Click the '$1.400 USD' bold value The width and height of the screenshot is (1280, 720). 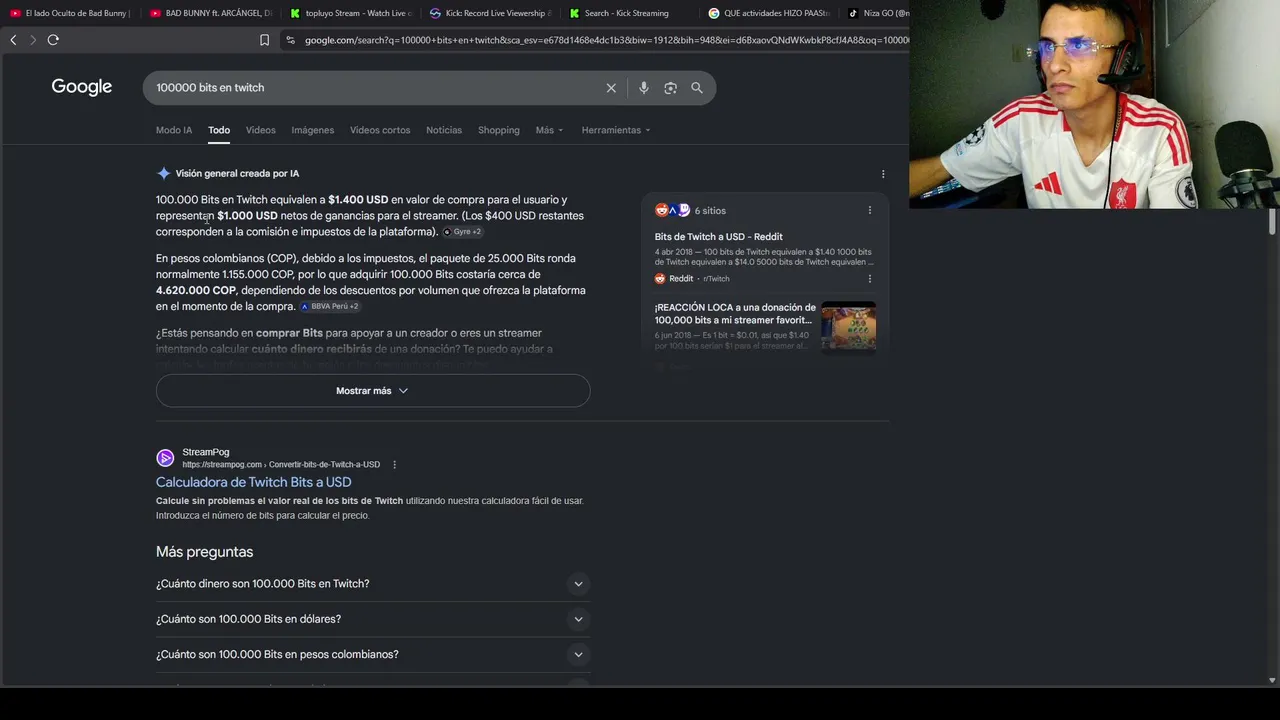(358, 200)
